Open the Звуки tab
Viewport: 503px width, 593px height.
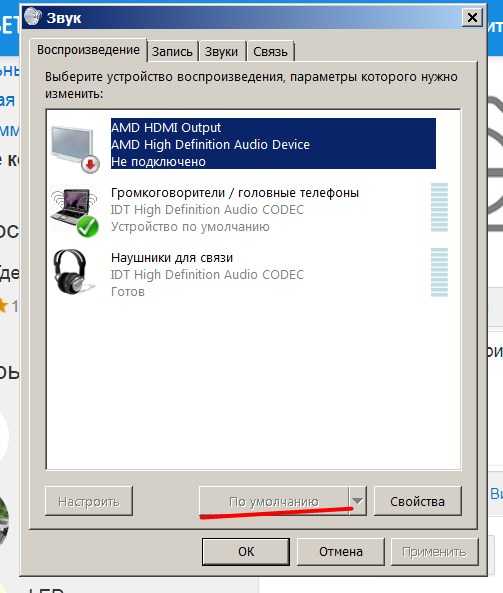coord(221,51)
